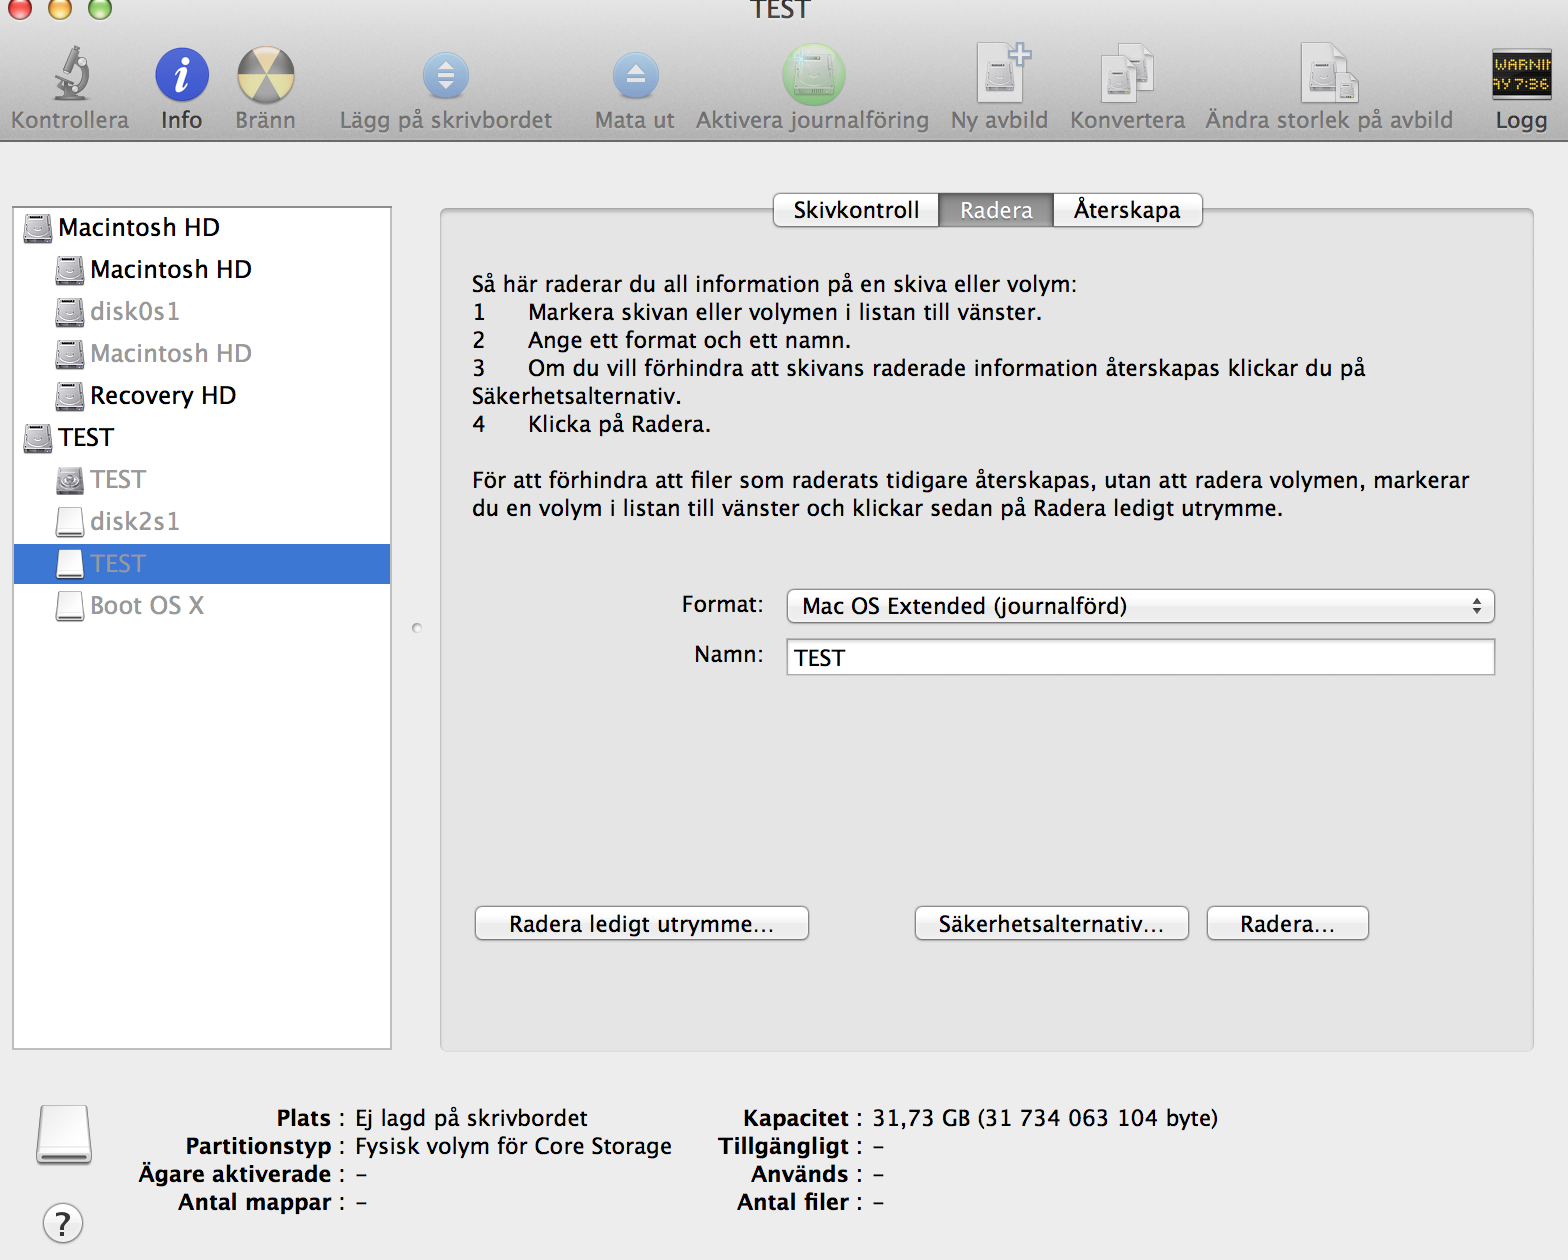Switch to the Radera tab
This screenshot has height=1260, width=1568.
[996, 210]
